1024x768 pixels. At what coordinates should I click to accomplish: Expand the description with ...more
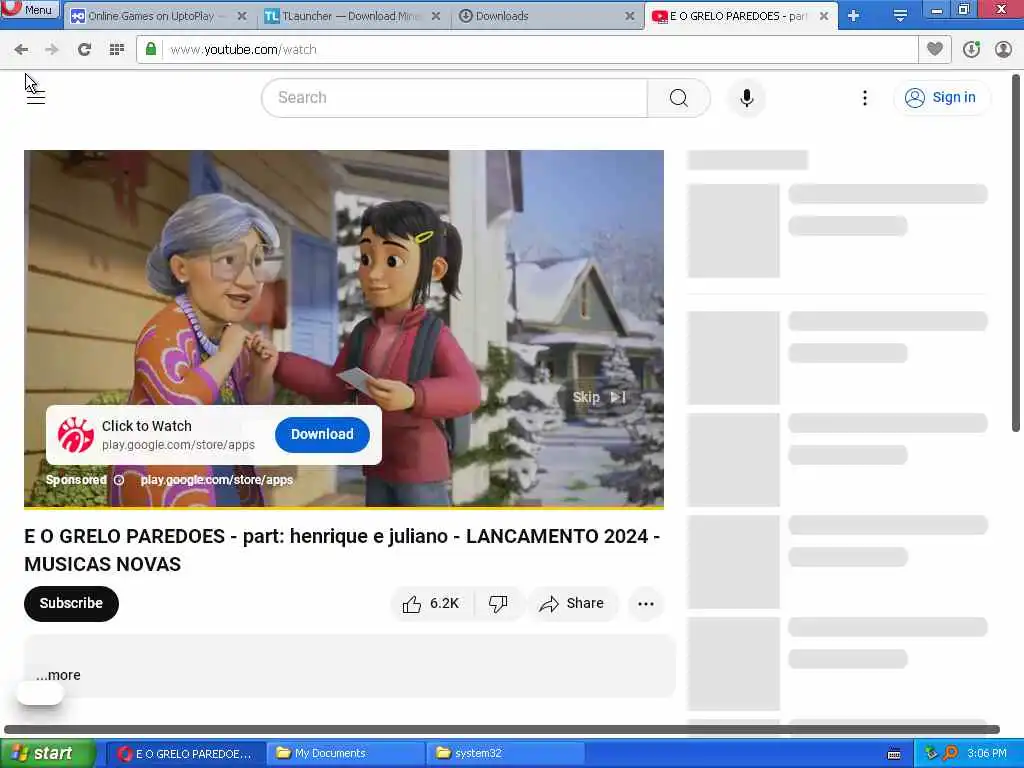(58, 675)
